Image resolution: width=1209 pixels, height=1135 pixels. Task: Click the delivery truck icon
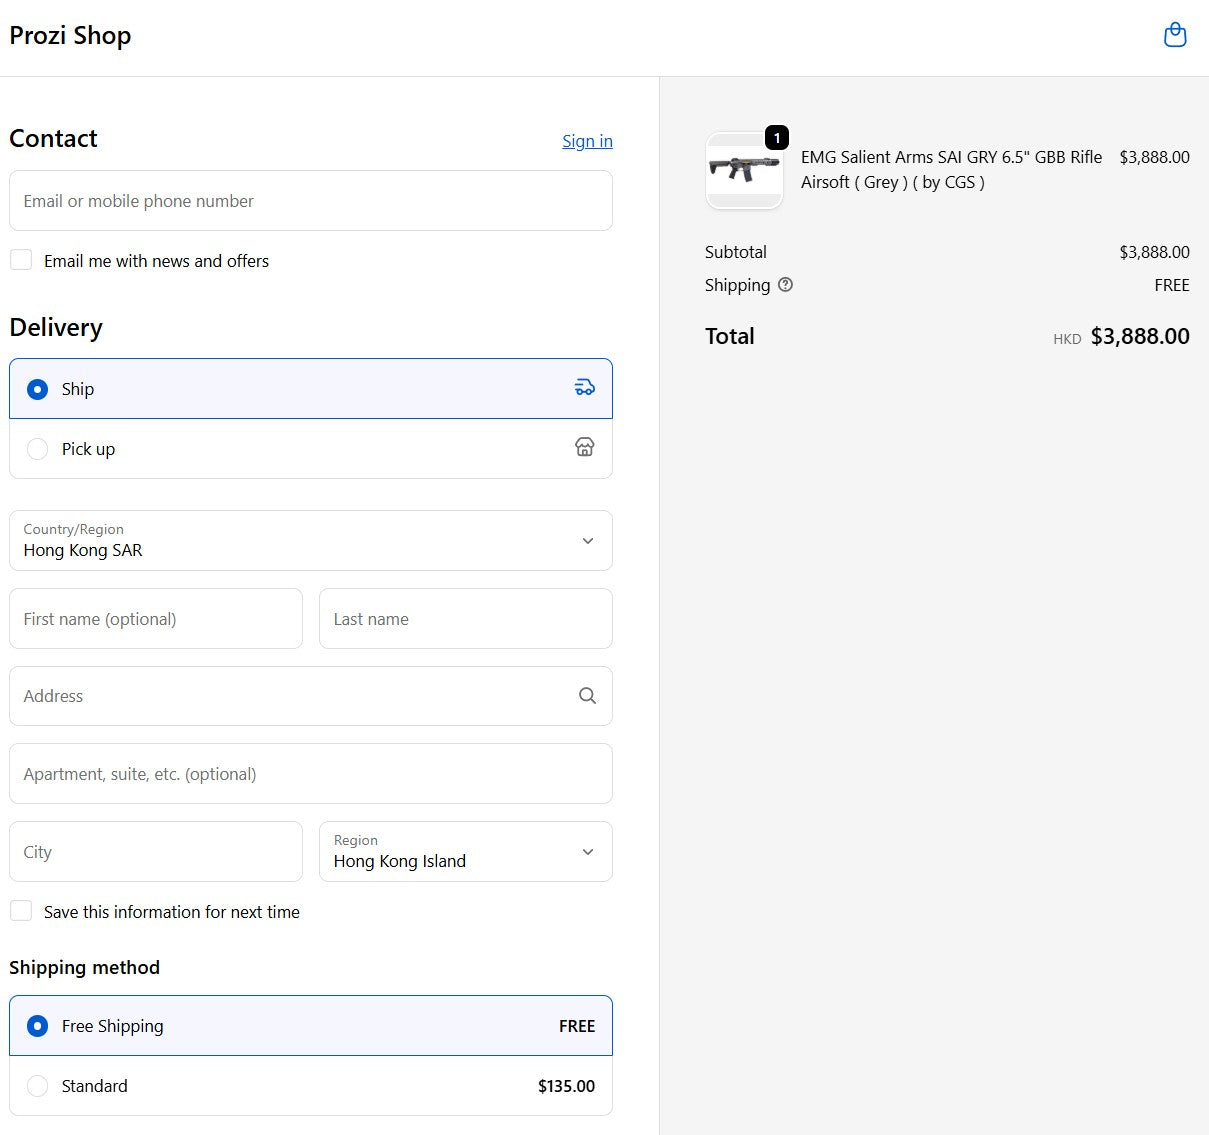584,388
